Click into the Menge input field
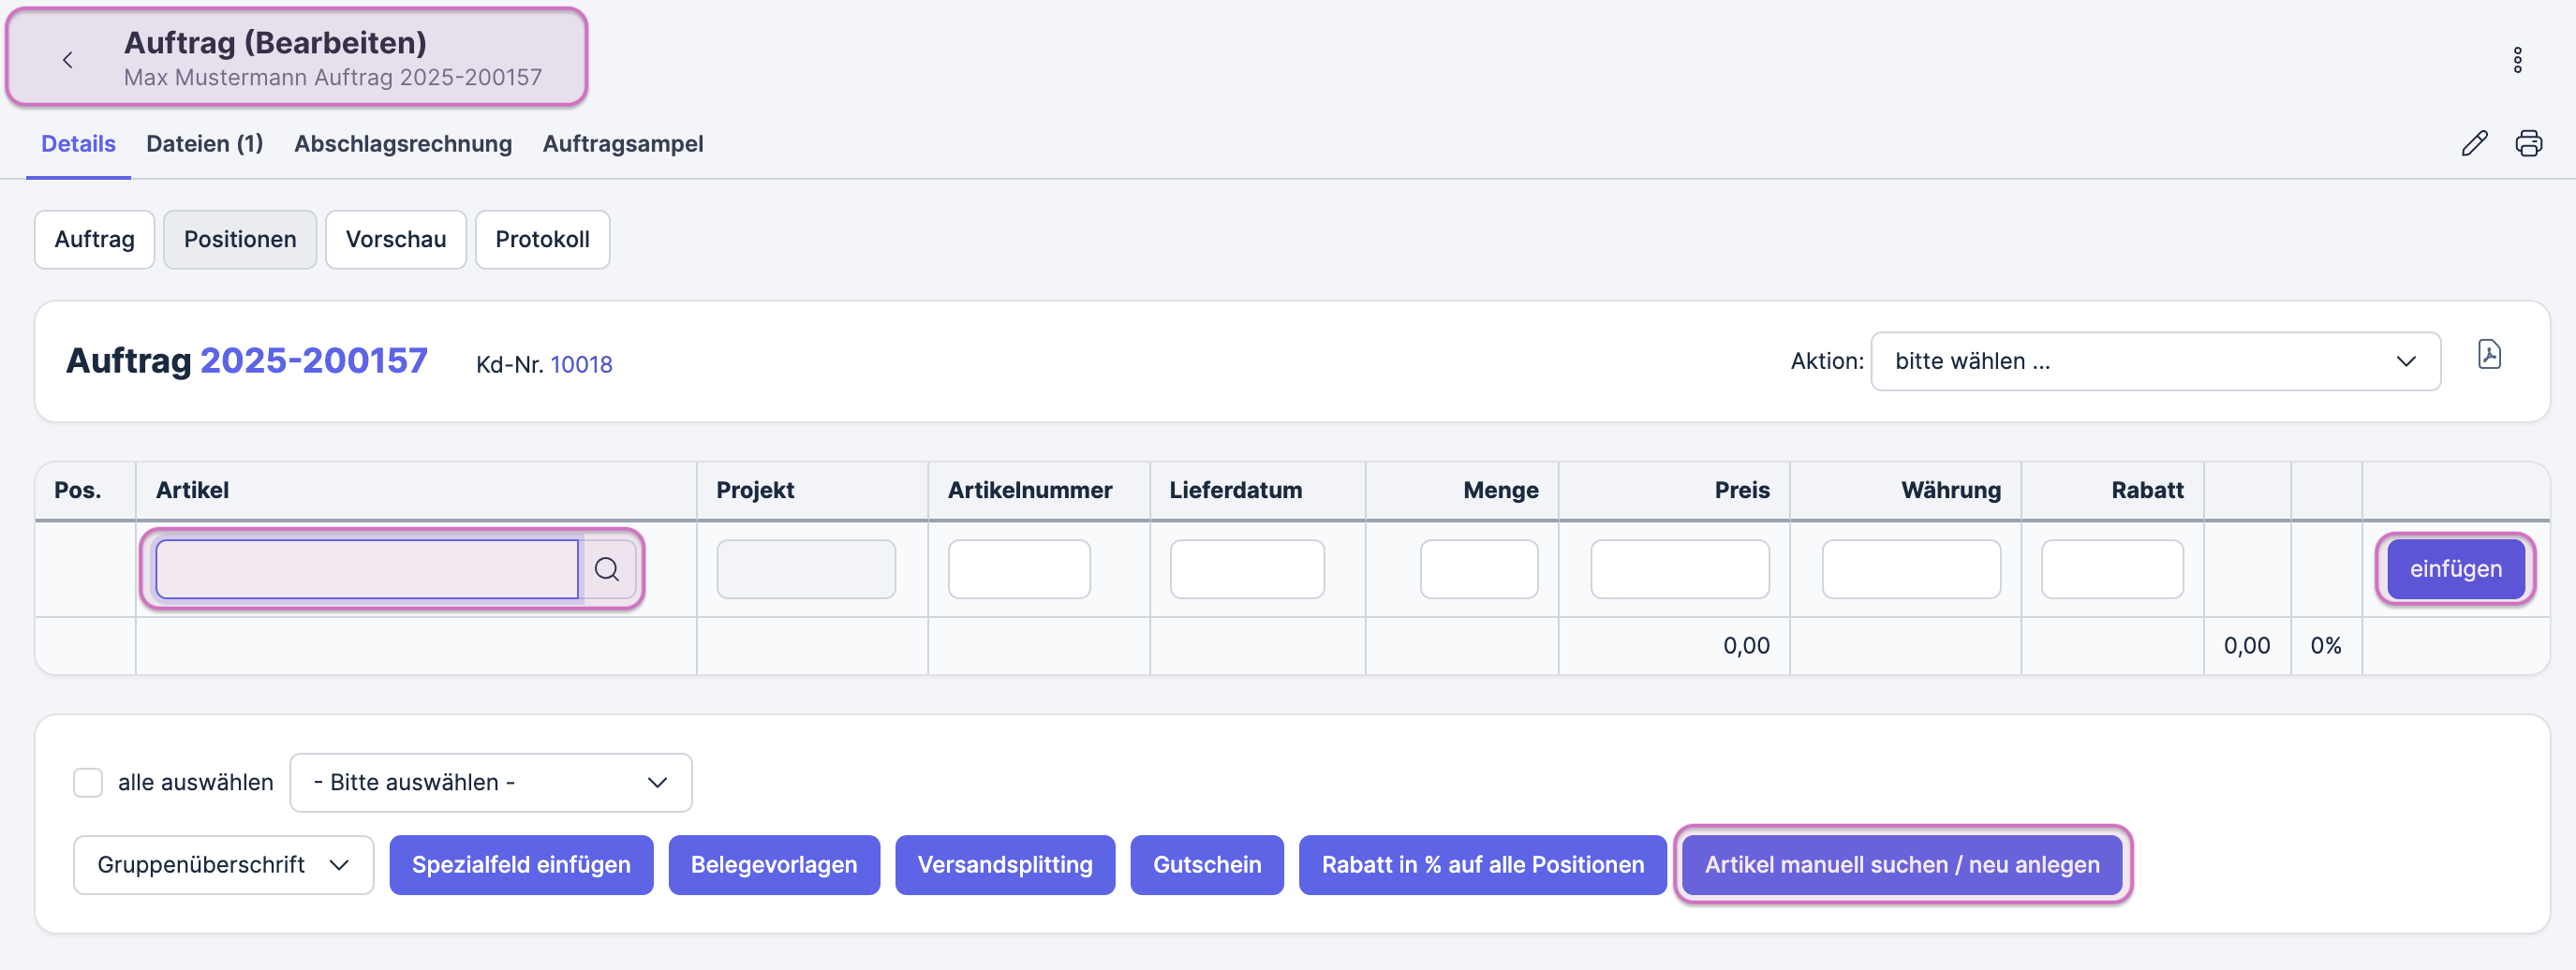The height and width of the screenshot is (970, 2576). (x=1478, y=569)
